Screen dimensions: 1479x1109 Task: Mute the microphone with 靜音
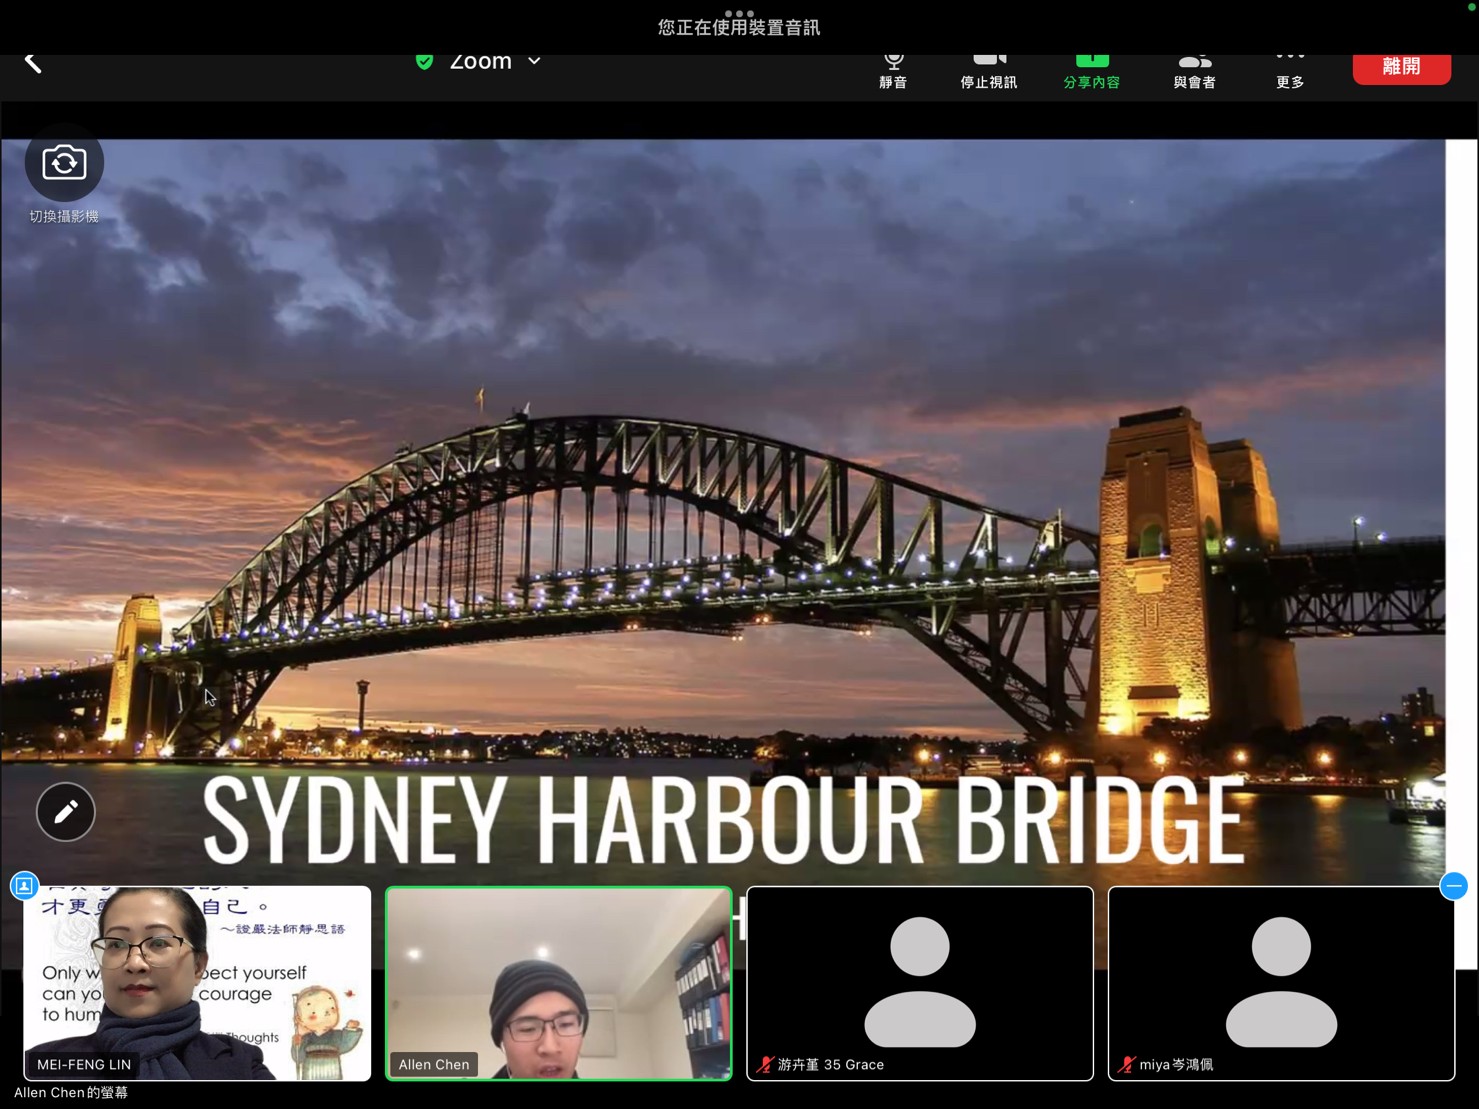click(x=893, y=70)
